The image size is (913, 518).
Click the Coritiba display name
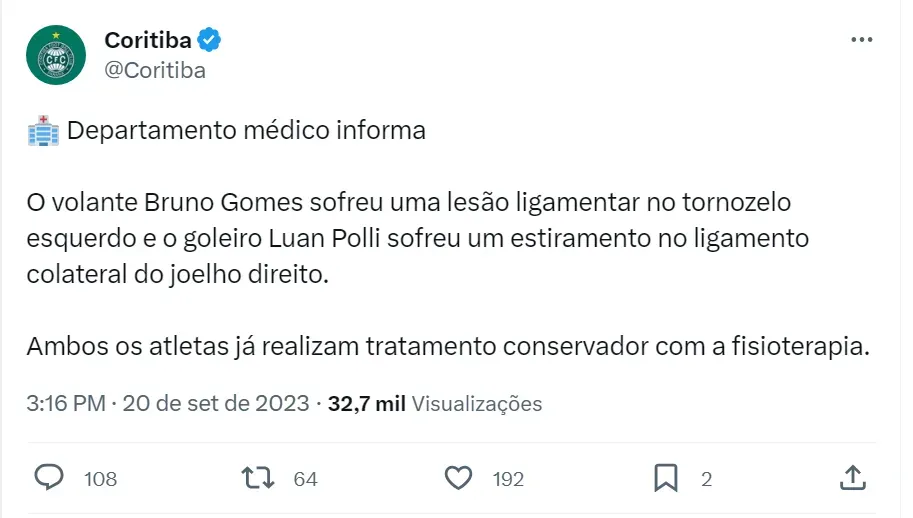[x=148, y=40]
